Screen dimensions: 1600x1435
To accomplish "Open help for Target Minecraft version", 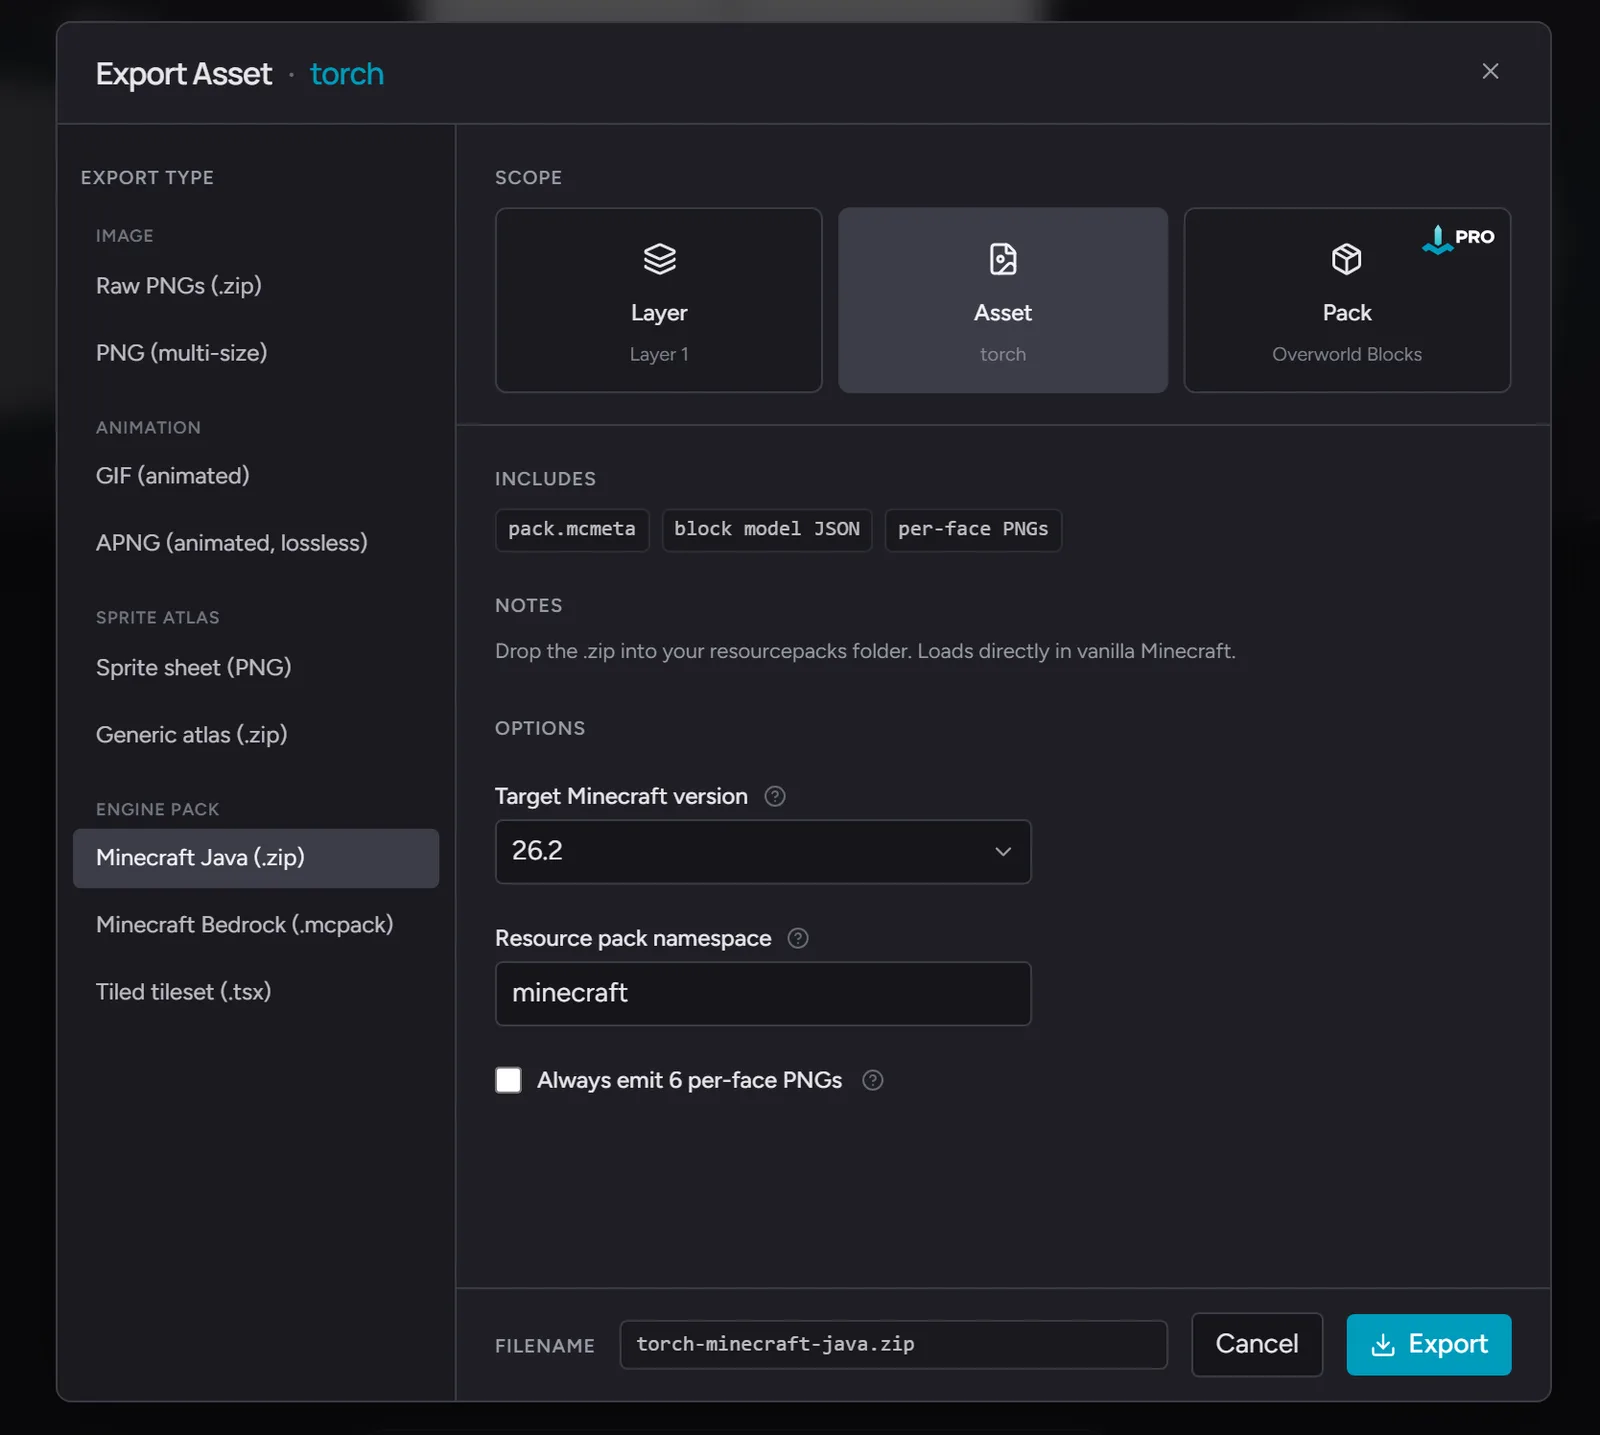I will coord(775,796).
